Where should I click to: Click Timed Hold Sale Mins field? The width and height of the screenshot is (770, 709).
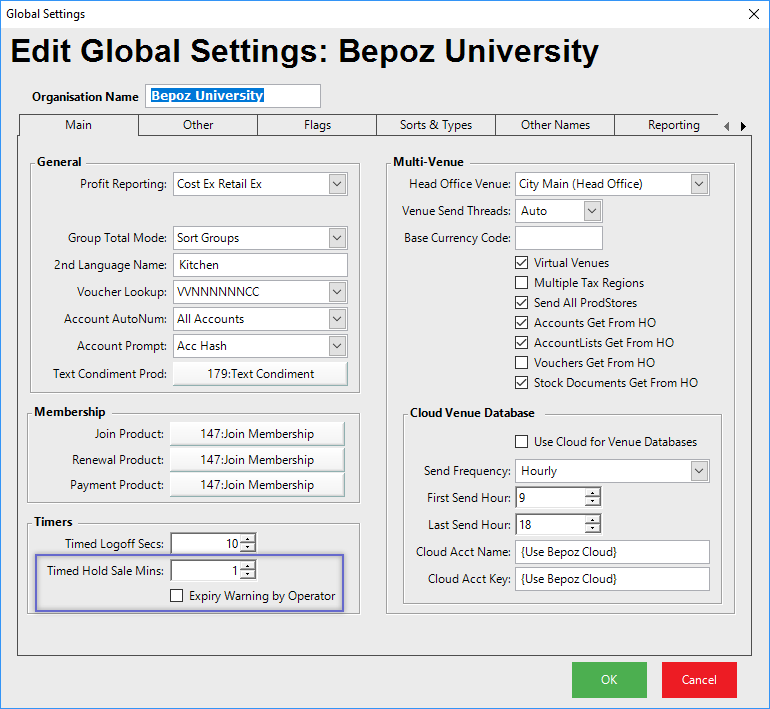click(x=206, y=571)
